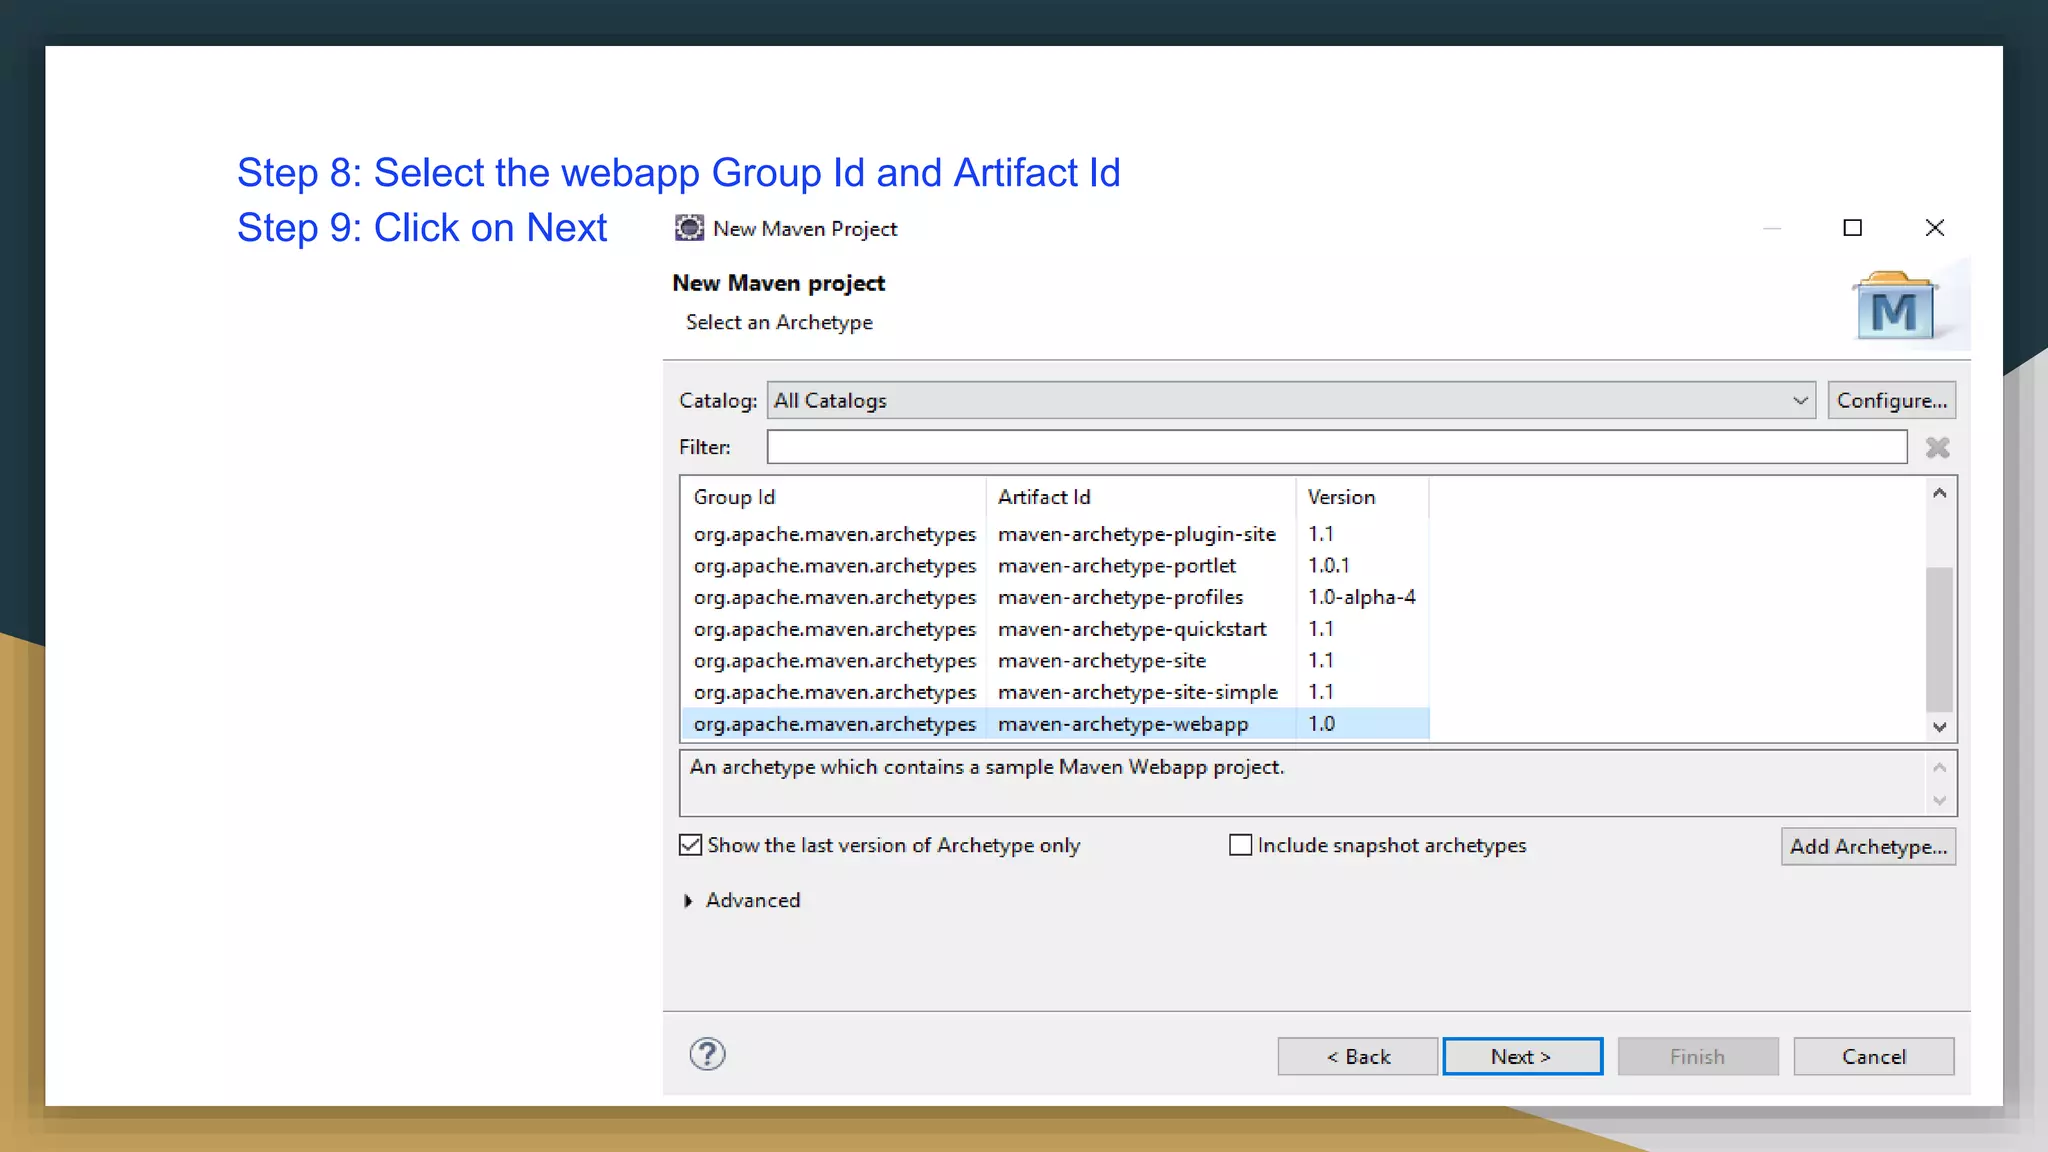Click the Configure... button
2048x1152 pixels.
pyautogui.click(x=1891, y=400)
